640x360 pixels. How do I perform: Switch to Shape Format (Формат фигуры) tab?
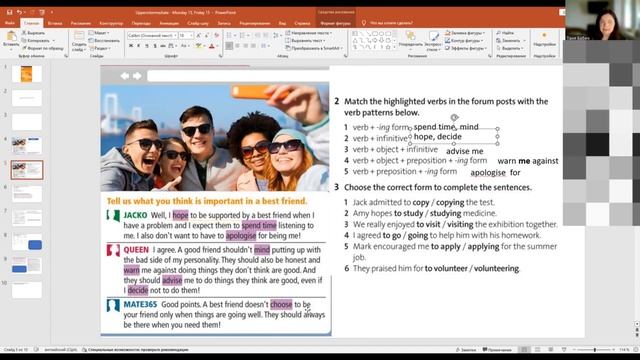[x=336, y=23]
